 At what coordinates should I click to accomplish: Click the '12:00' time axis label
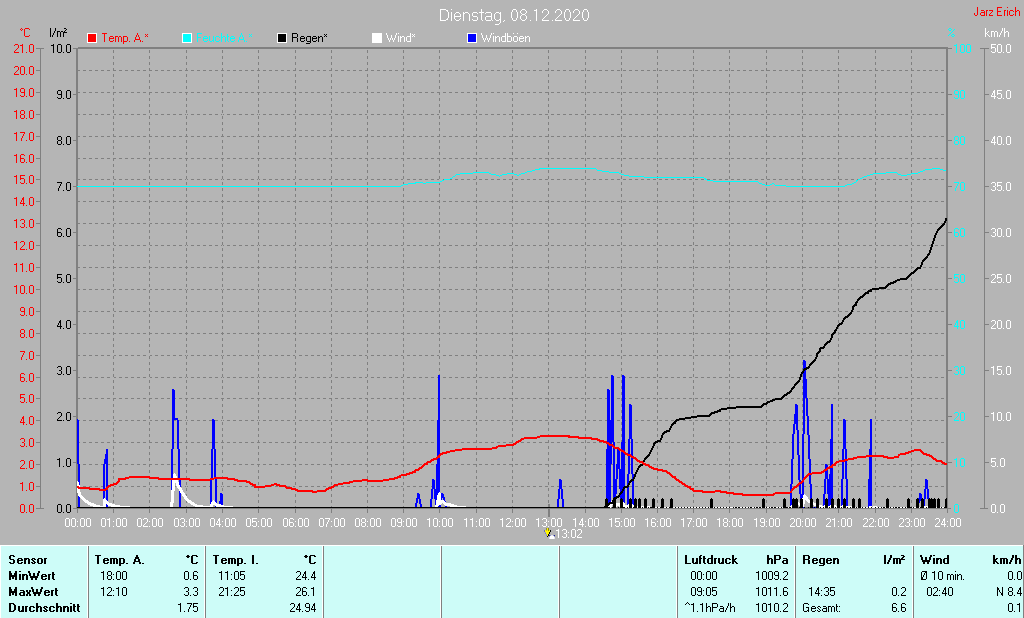(x=513, y=523)
